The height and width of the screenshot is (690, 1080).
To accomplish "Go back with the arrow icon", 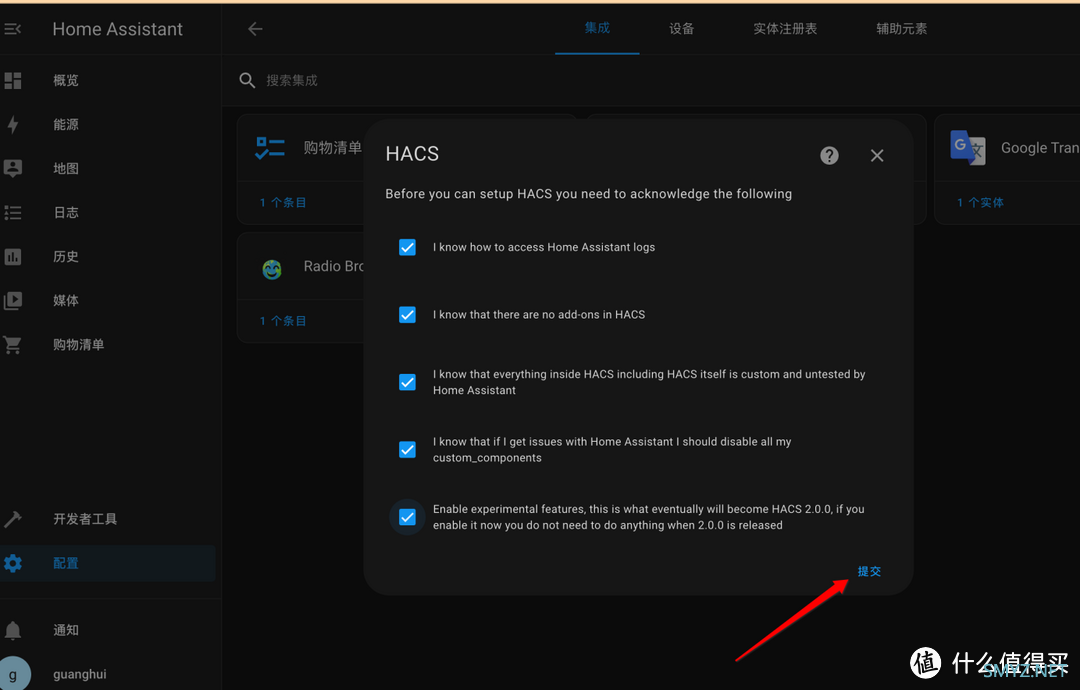I will pos(256,29).
